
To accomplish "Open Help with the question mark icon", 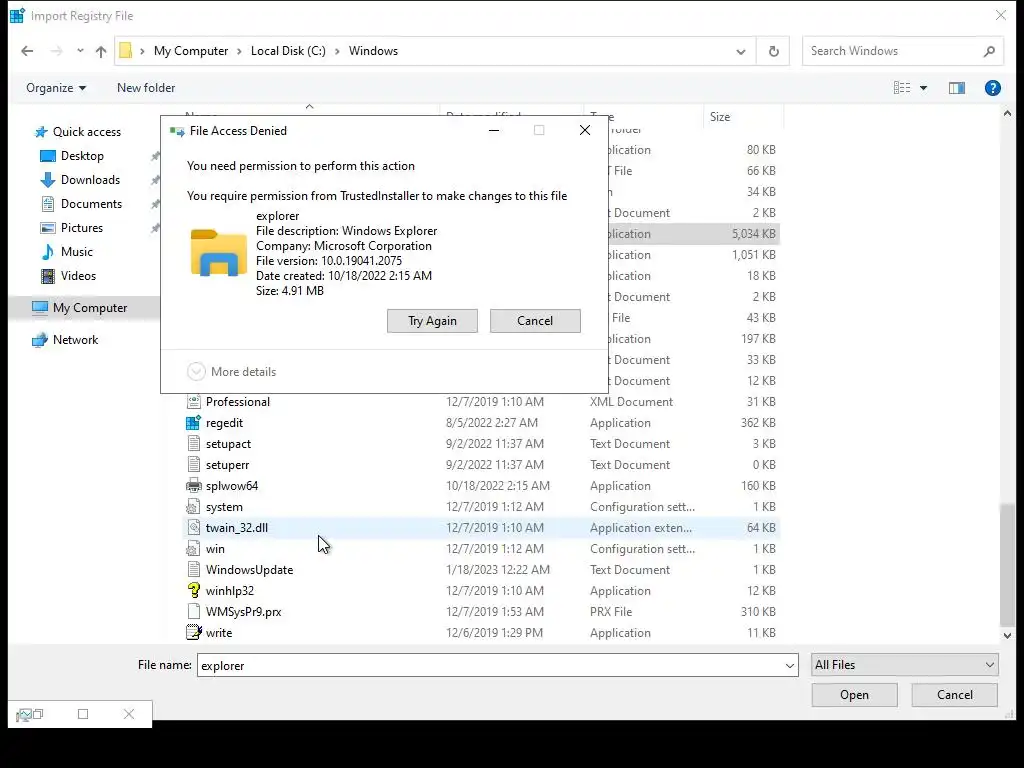I will [x=993, y=88].
